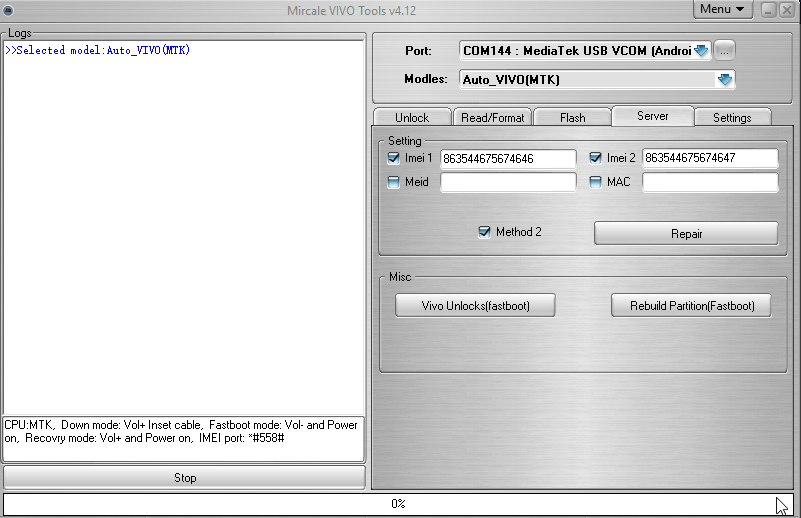
Task: Click the 0% progress bar
Action: [398, 504]
